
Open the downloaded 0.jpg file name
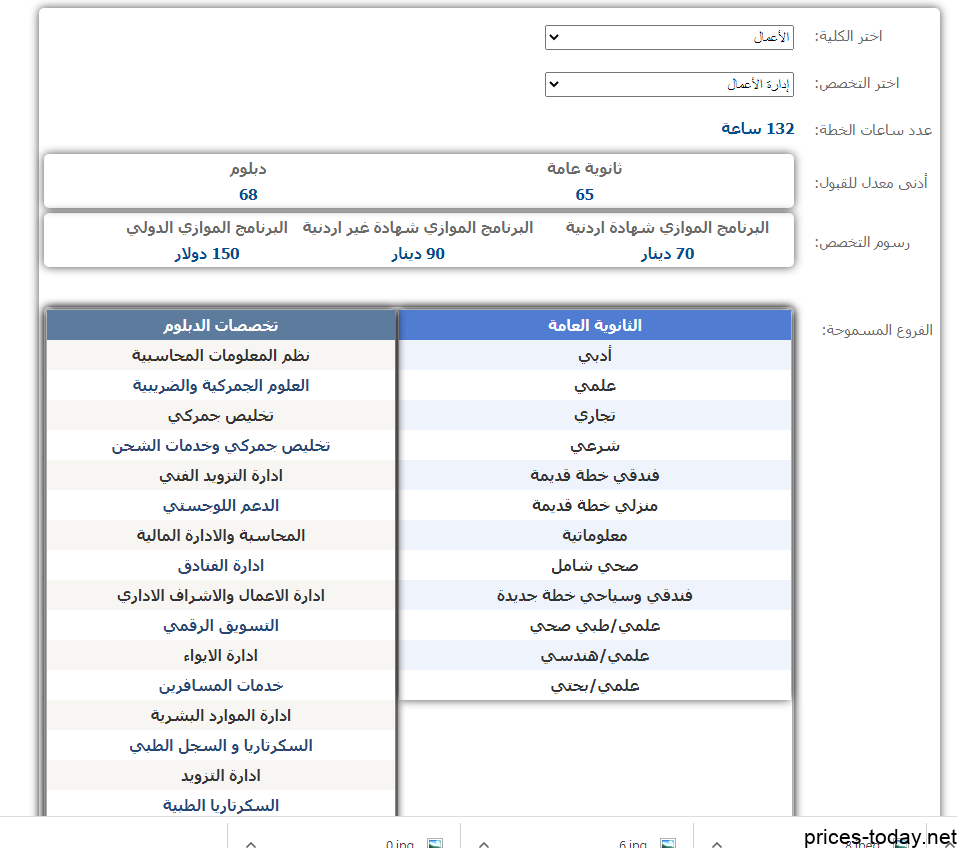point(400,844)
